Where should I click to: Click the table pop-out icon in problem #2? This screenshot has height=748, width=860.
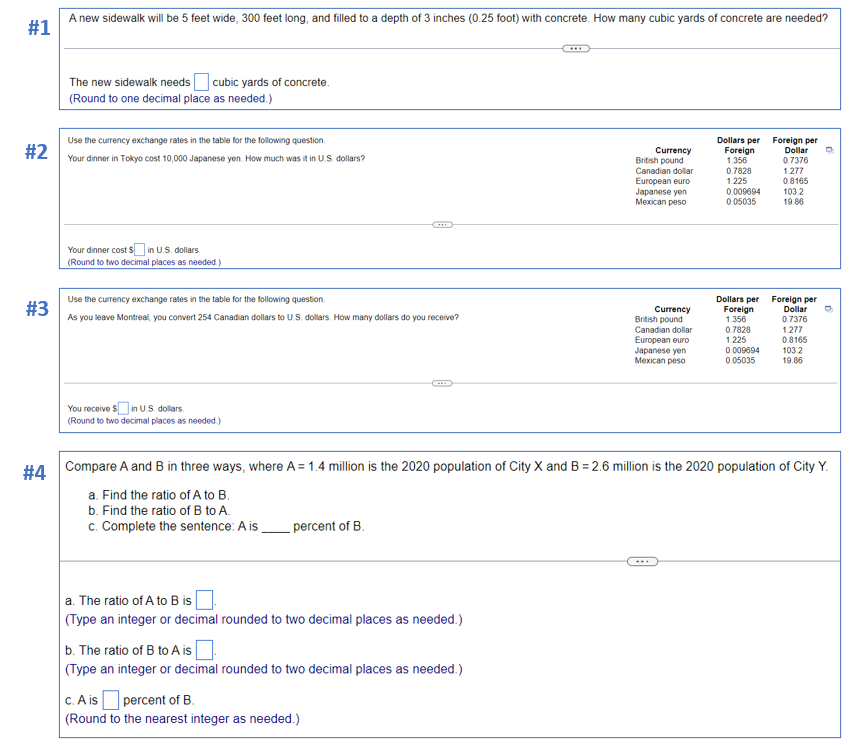tap(830, 148)
